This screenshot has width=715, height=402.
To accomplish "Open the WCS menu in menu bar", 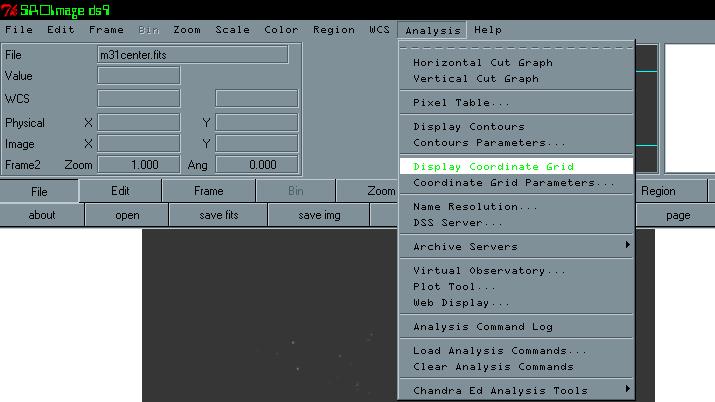I will 379,30.
